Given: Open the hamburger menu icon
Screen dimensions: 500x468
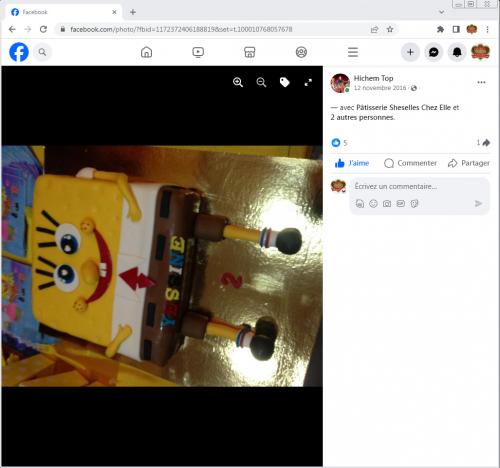Looking at the screenshot, I should tap(353, 52).
